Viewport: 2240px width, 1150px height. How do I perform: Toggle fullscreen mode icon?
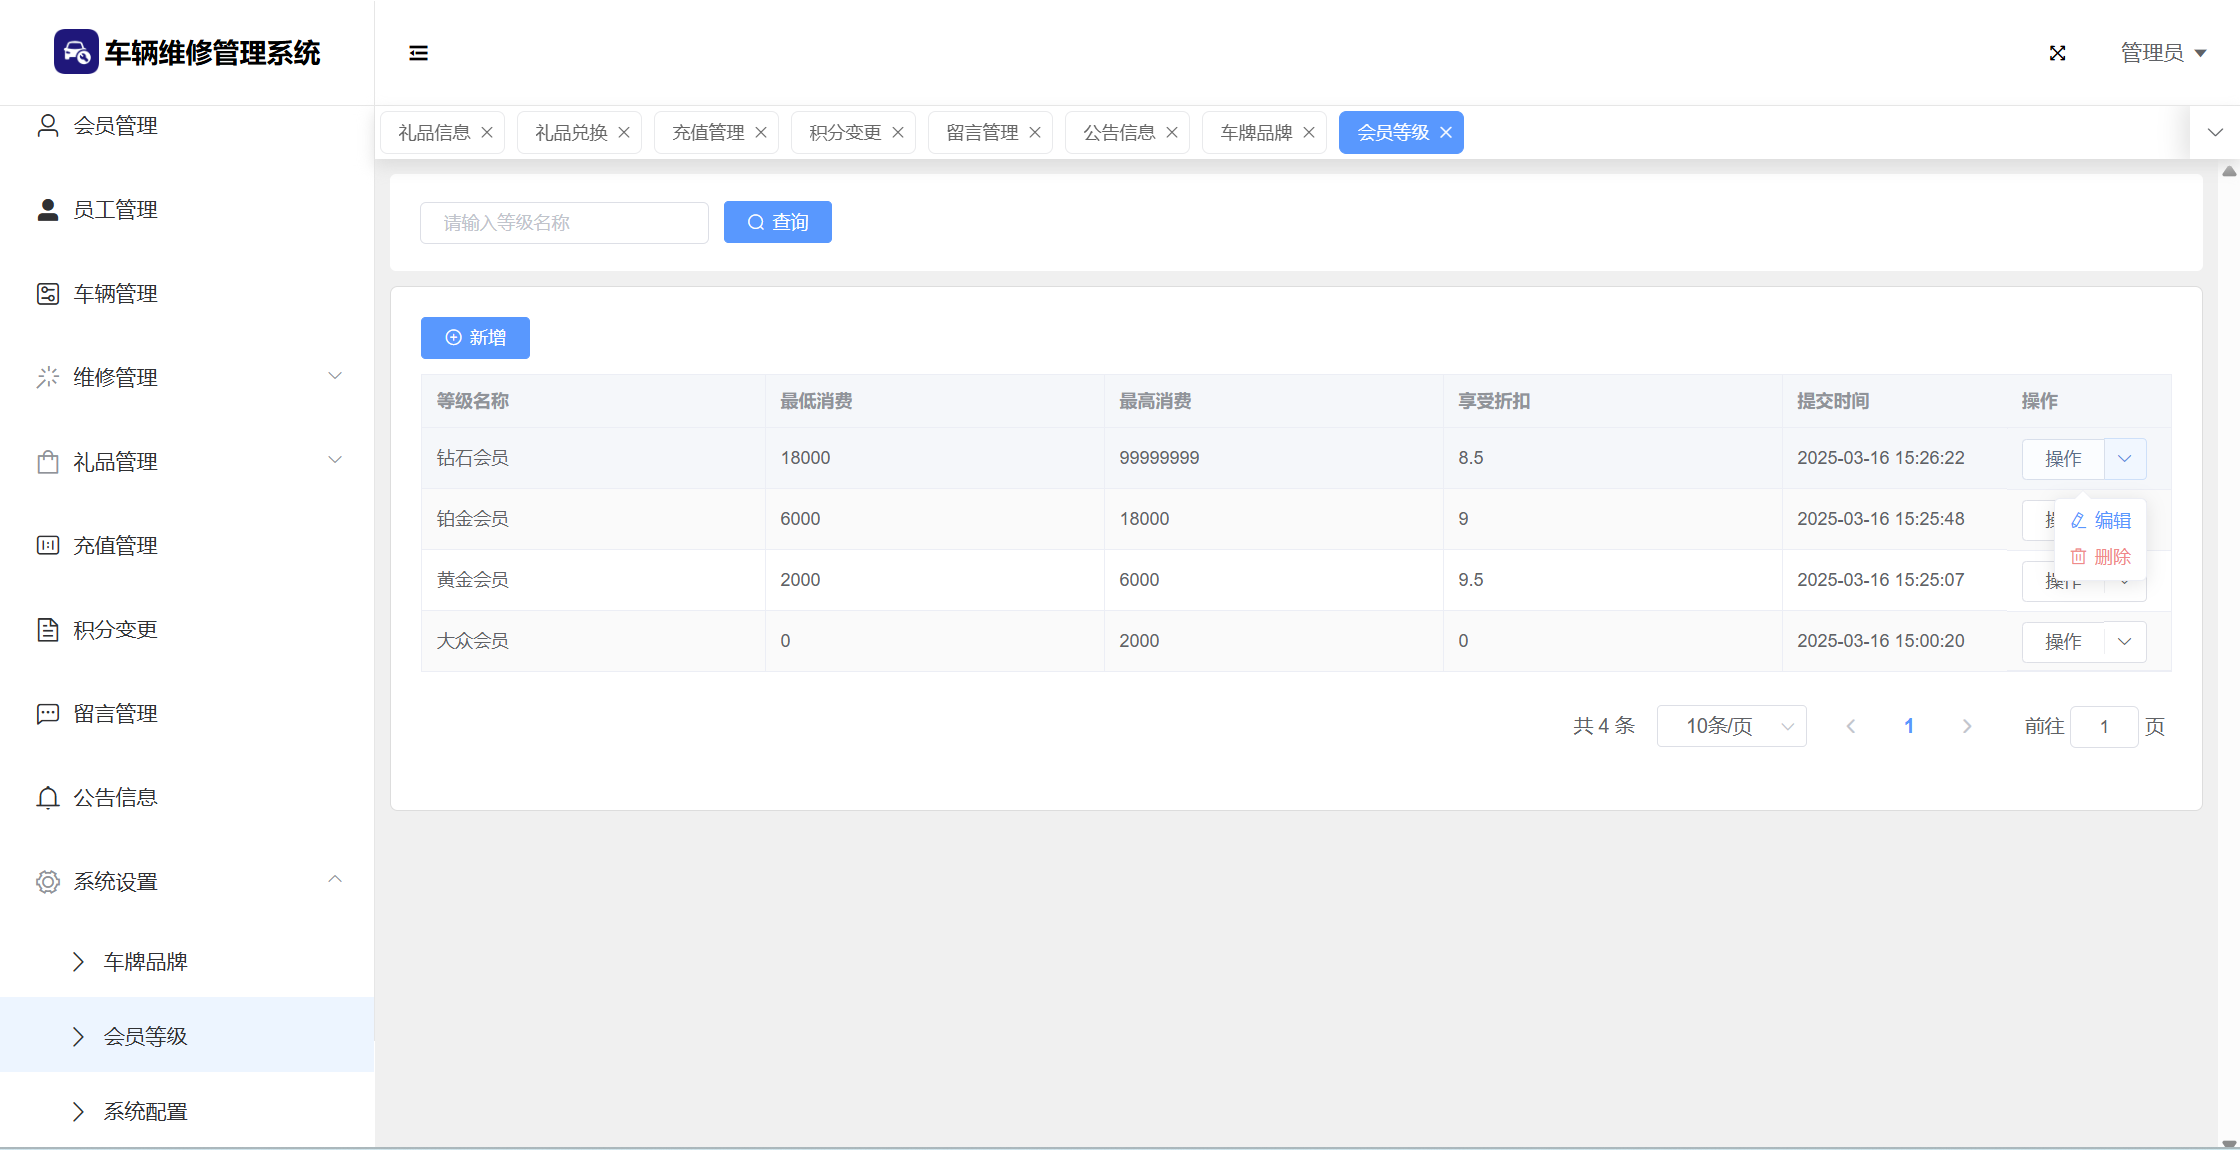pos(2057,53)
